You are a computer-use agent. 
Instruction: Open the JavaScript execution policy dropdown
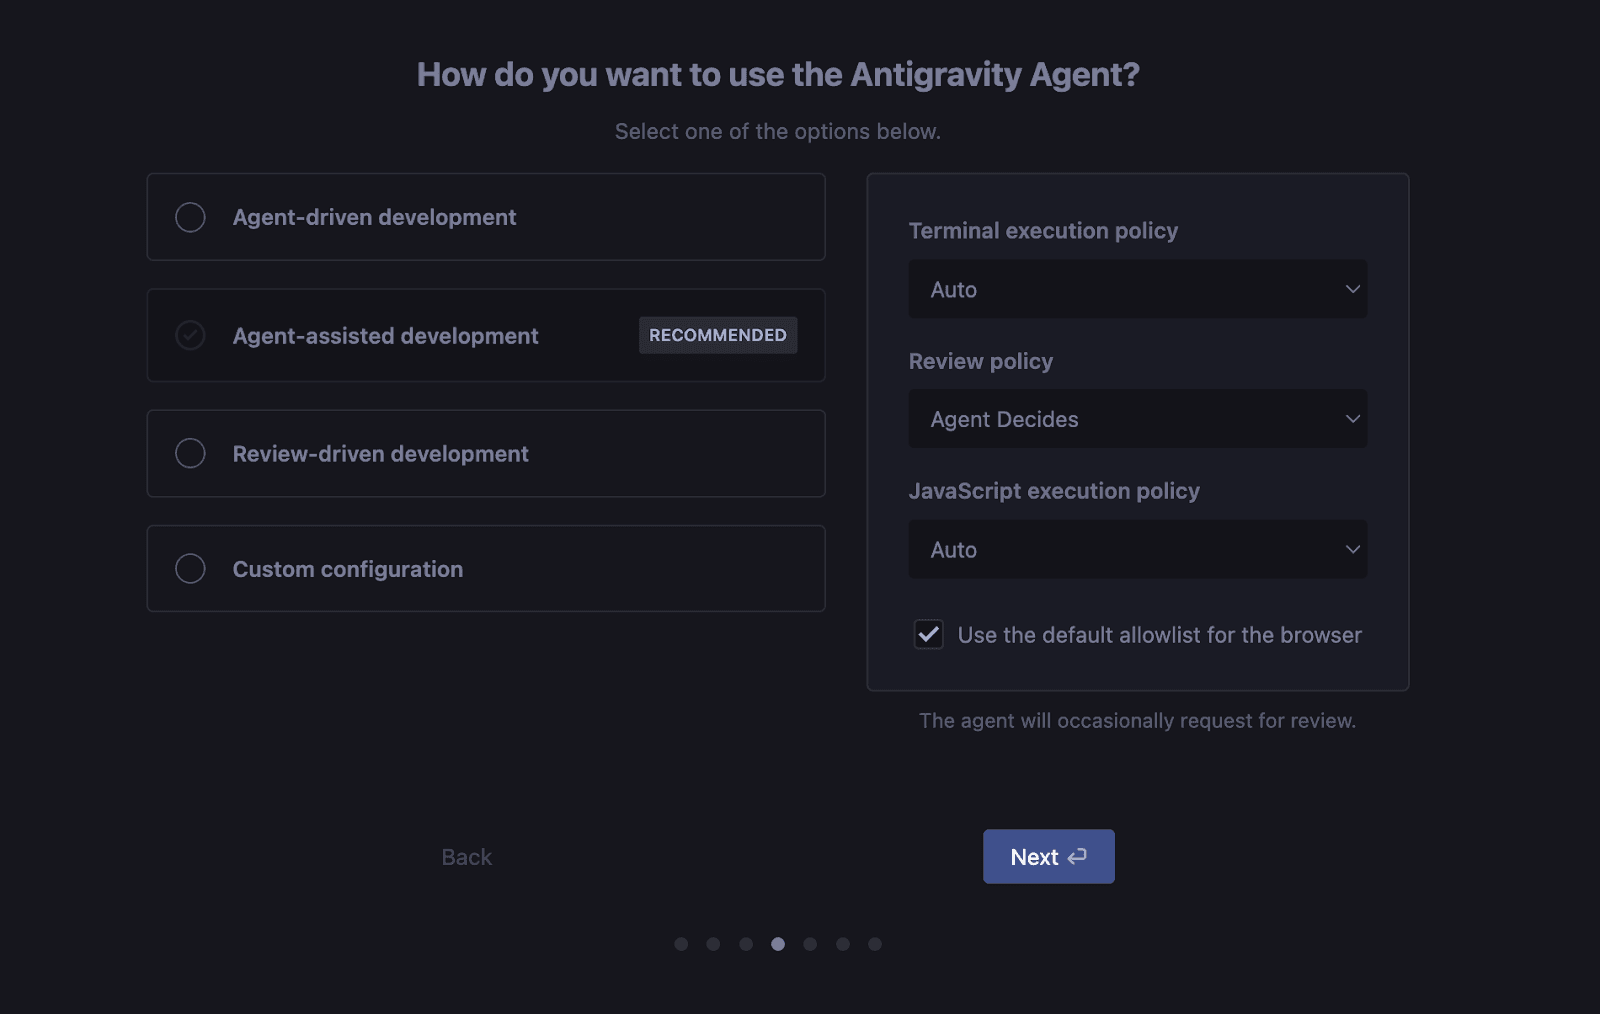[x=1137, y=549]
